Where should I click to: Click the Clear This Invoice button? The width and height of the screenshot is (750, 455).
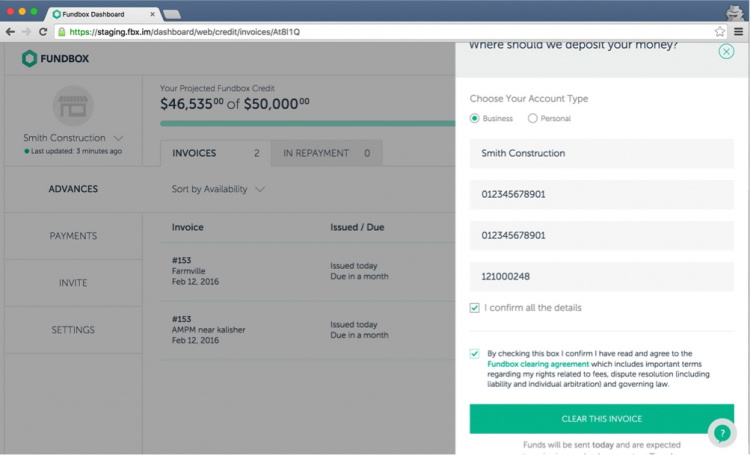click(x=601, y=419)
